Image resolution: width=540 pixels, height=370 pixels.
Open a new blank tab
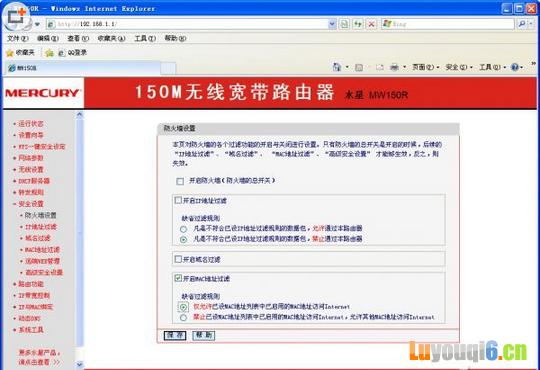tap(168, 68)
